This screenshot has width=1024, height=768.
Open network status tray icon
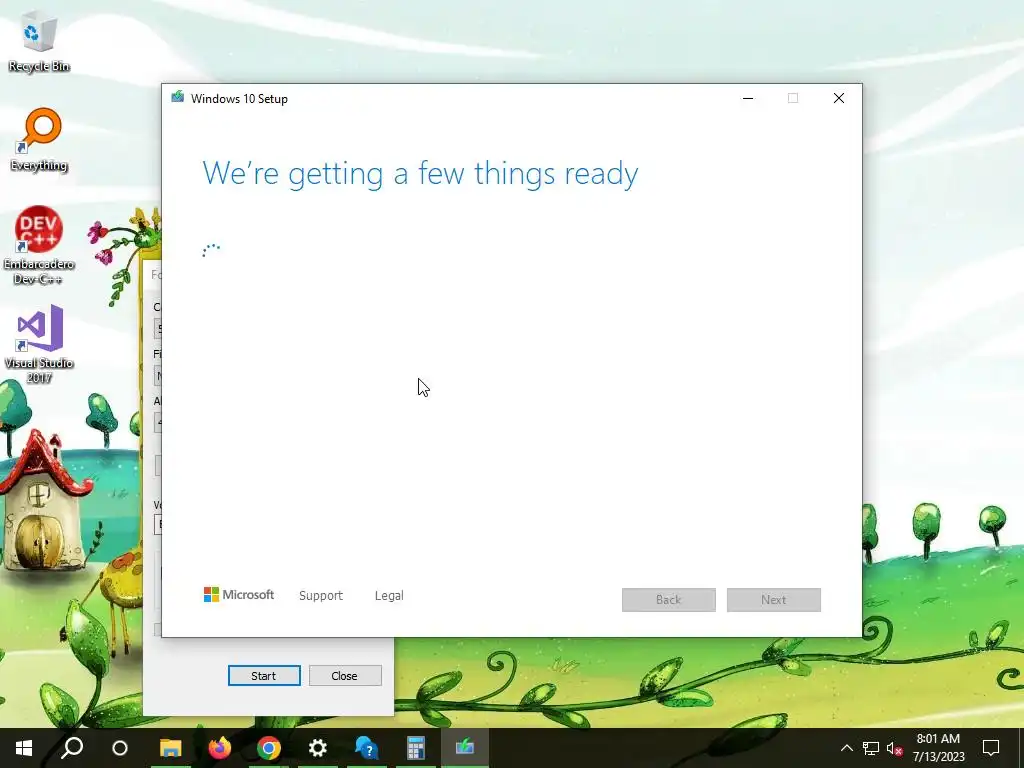(871, 748)
